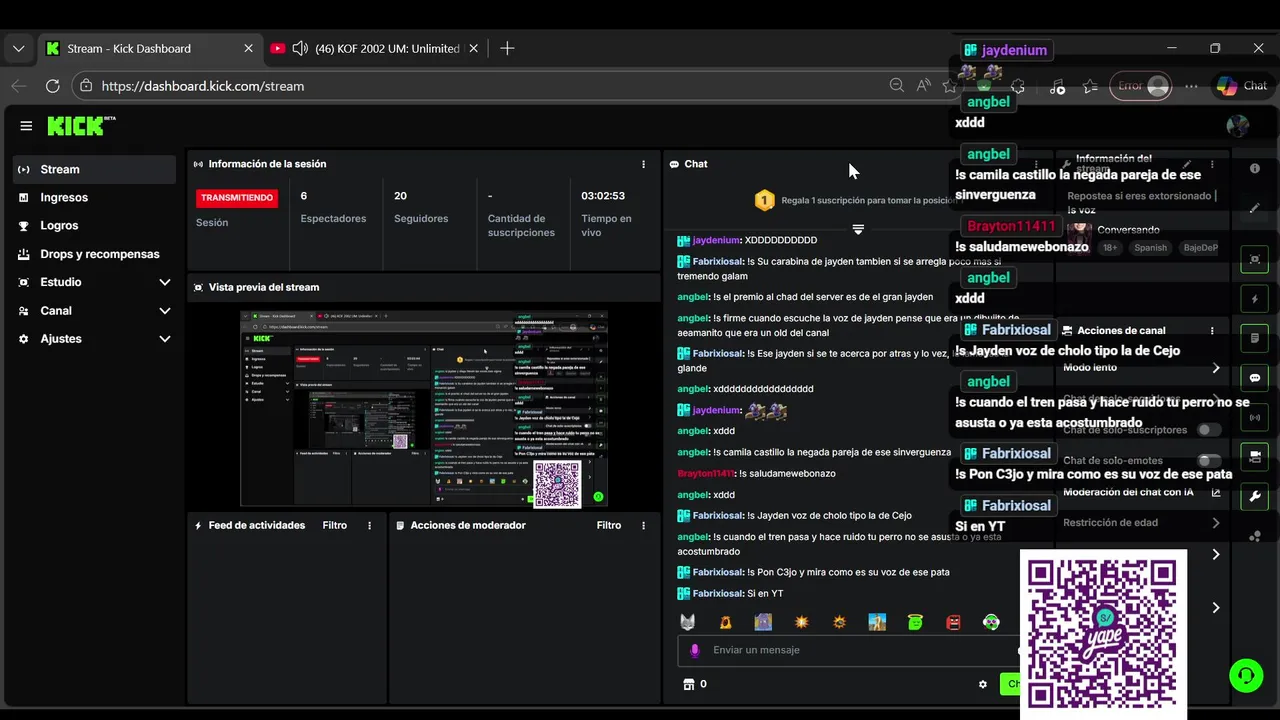Toggle Chat de solo-emotes switch
Screen dimensions: 1280x720
coord(1209,460)
